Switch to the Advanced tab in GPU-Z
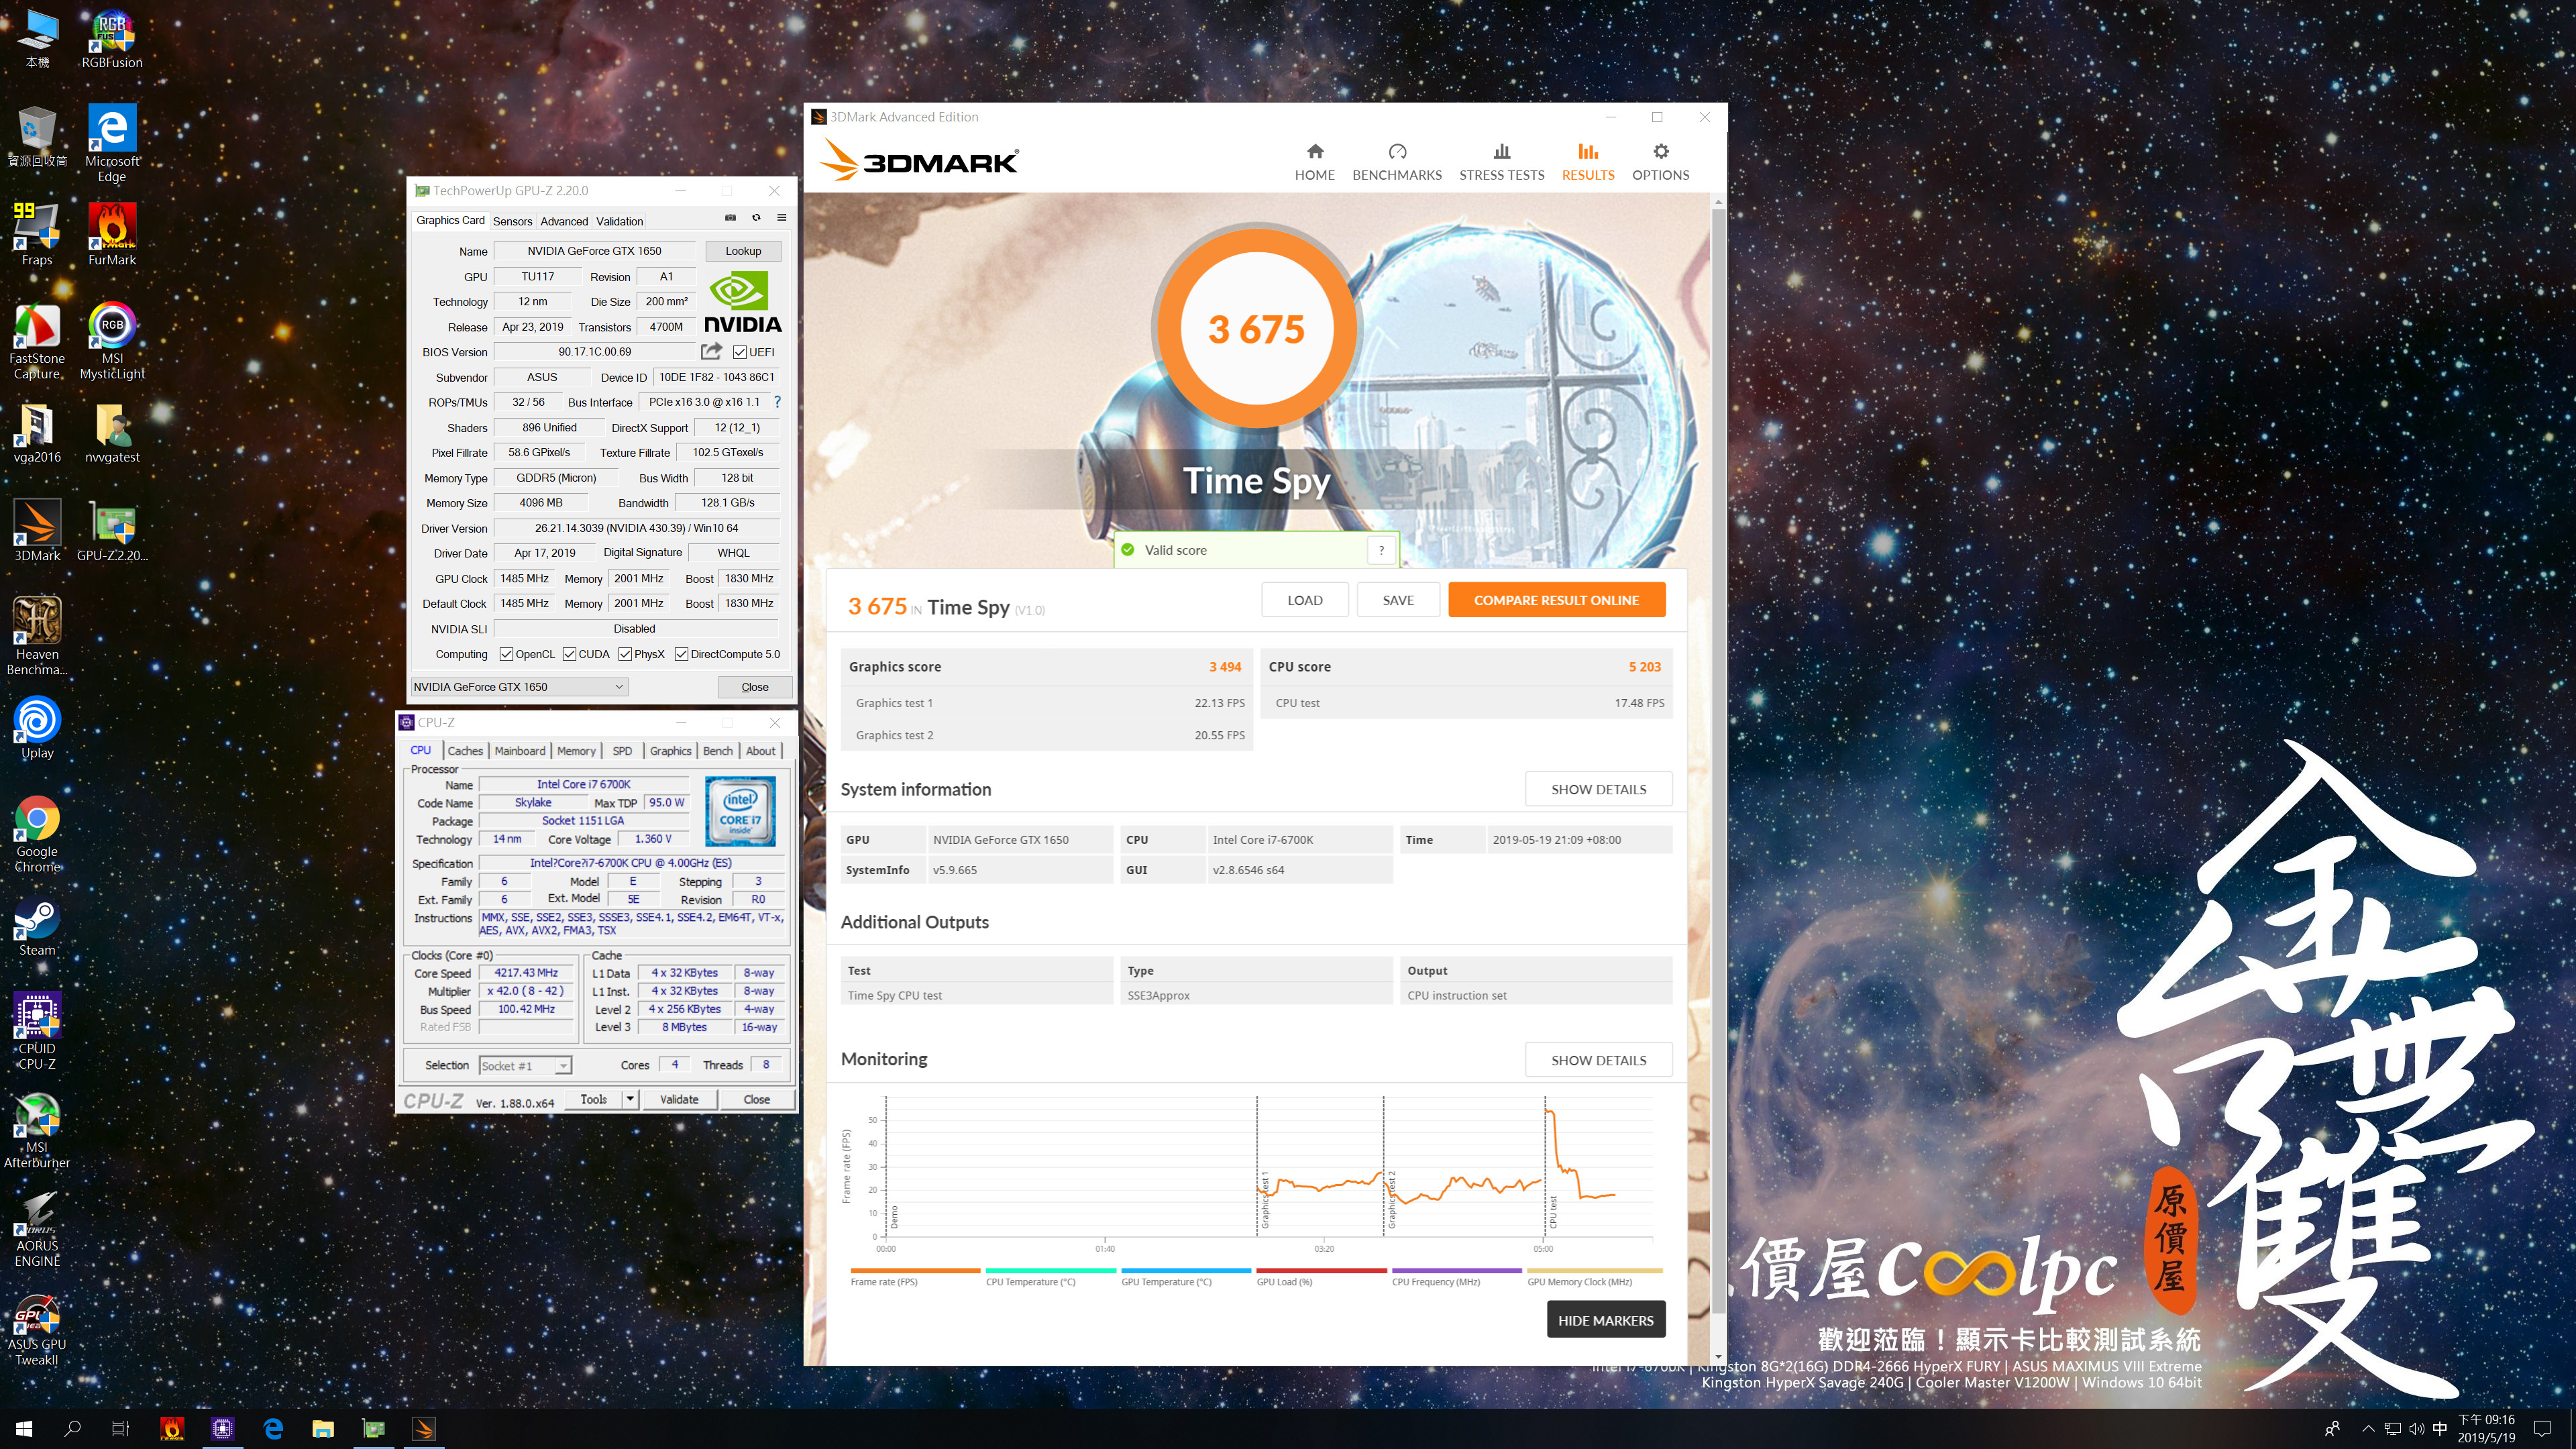Screen dimensions: 2576x1449 (564, 221)
